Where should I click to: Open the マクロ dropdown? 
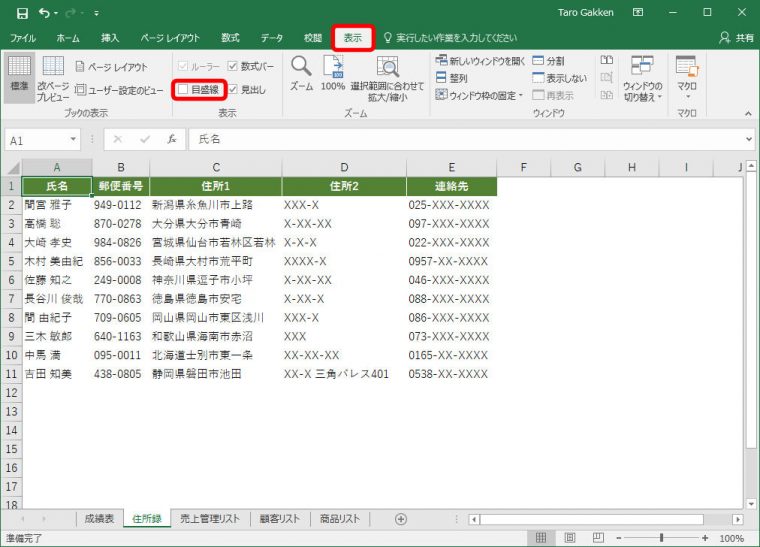(687, 78)
